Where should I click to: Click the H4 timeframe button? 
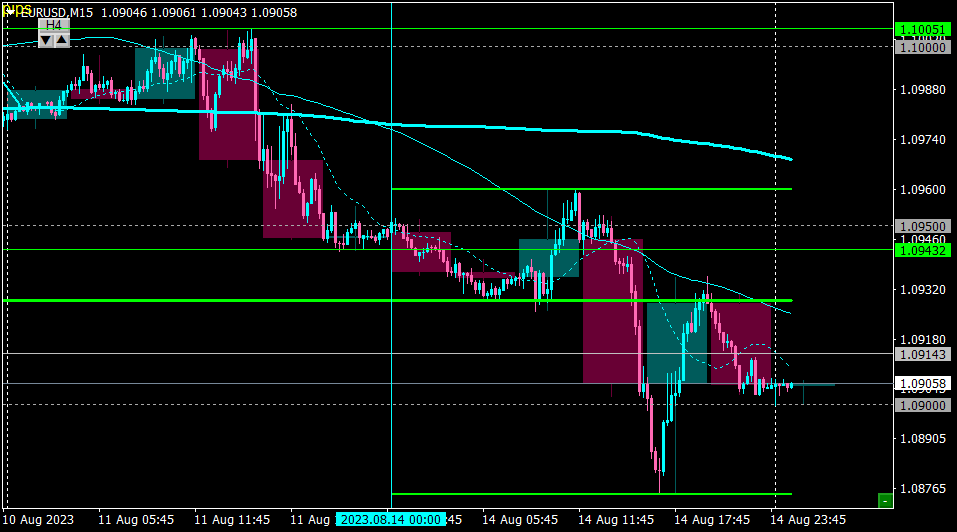pos(54,25)
